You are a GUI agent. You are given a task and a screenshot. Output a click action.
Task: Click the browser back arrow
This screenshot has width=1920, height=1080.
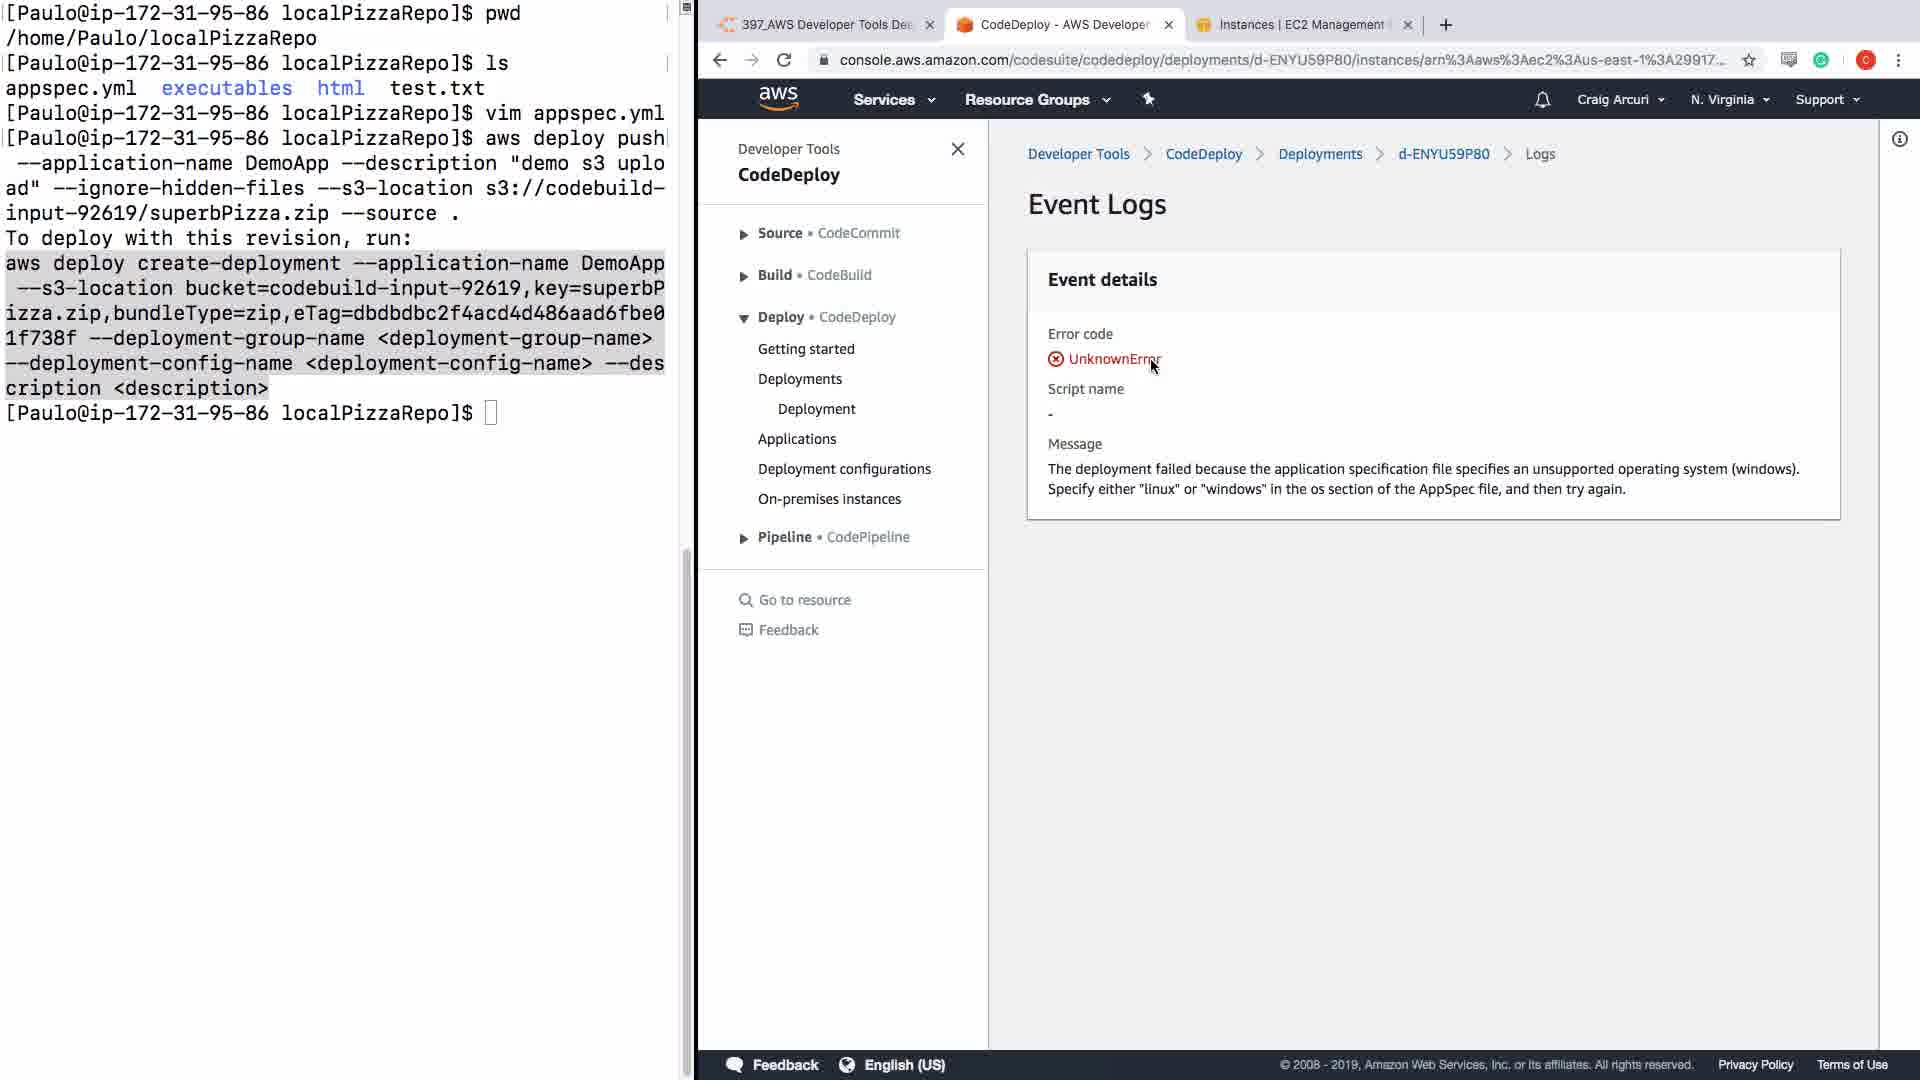point(720,60)
